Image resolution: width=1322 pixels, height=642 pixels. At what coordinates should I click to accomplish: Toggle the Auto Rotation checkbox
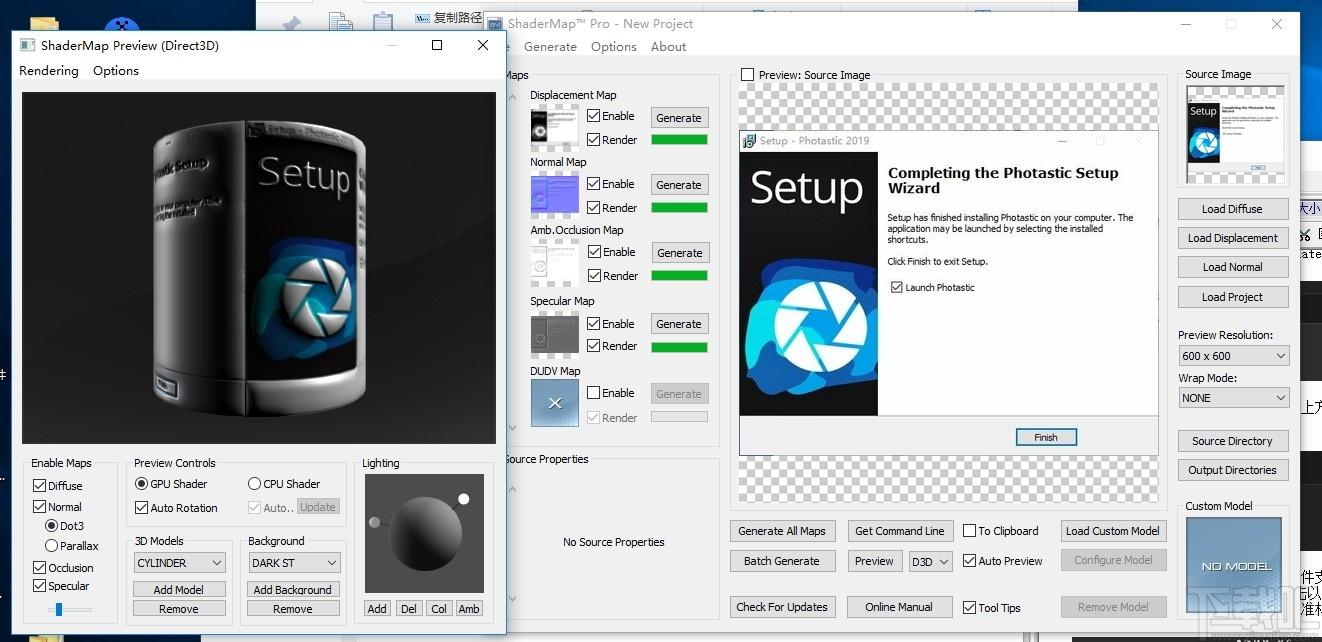coord(141,508)
